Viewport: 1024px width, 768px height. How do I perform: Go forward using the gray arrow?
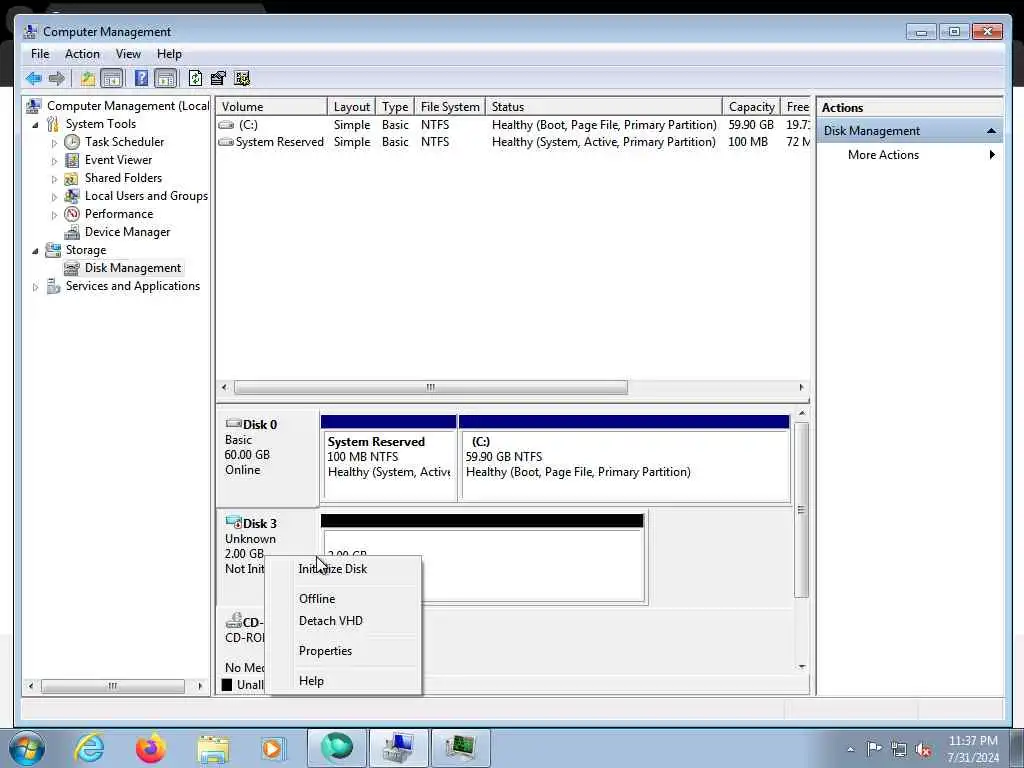57,79
